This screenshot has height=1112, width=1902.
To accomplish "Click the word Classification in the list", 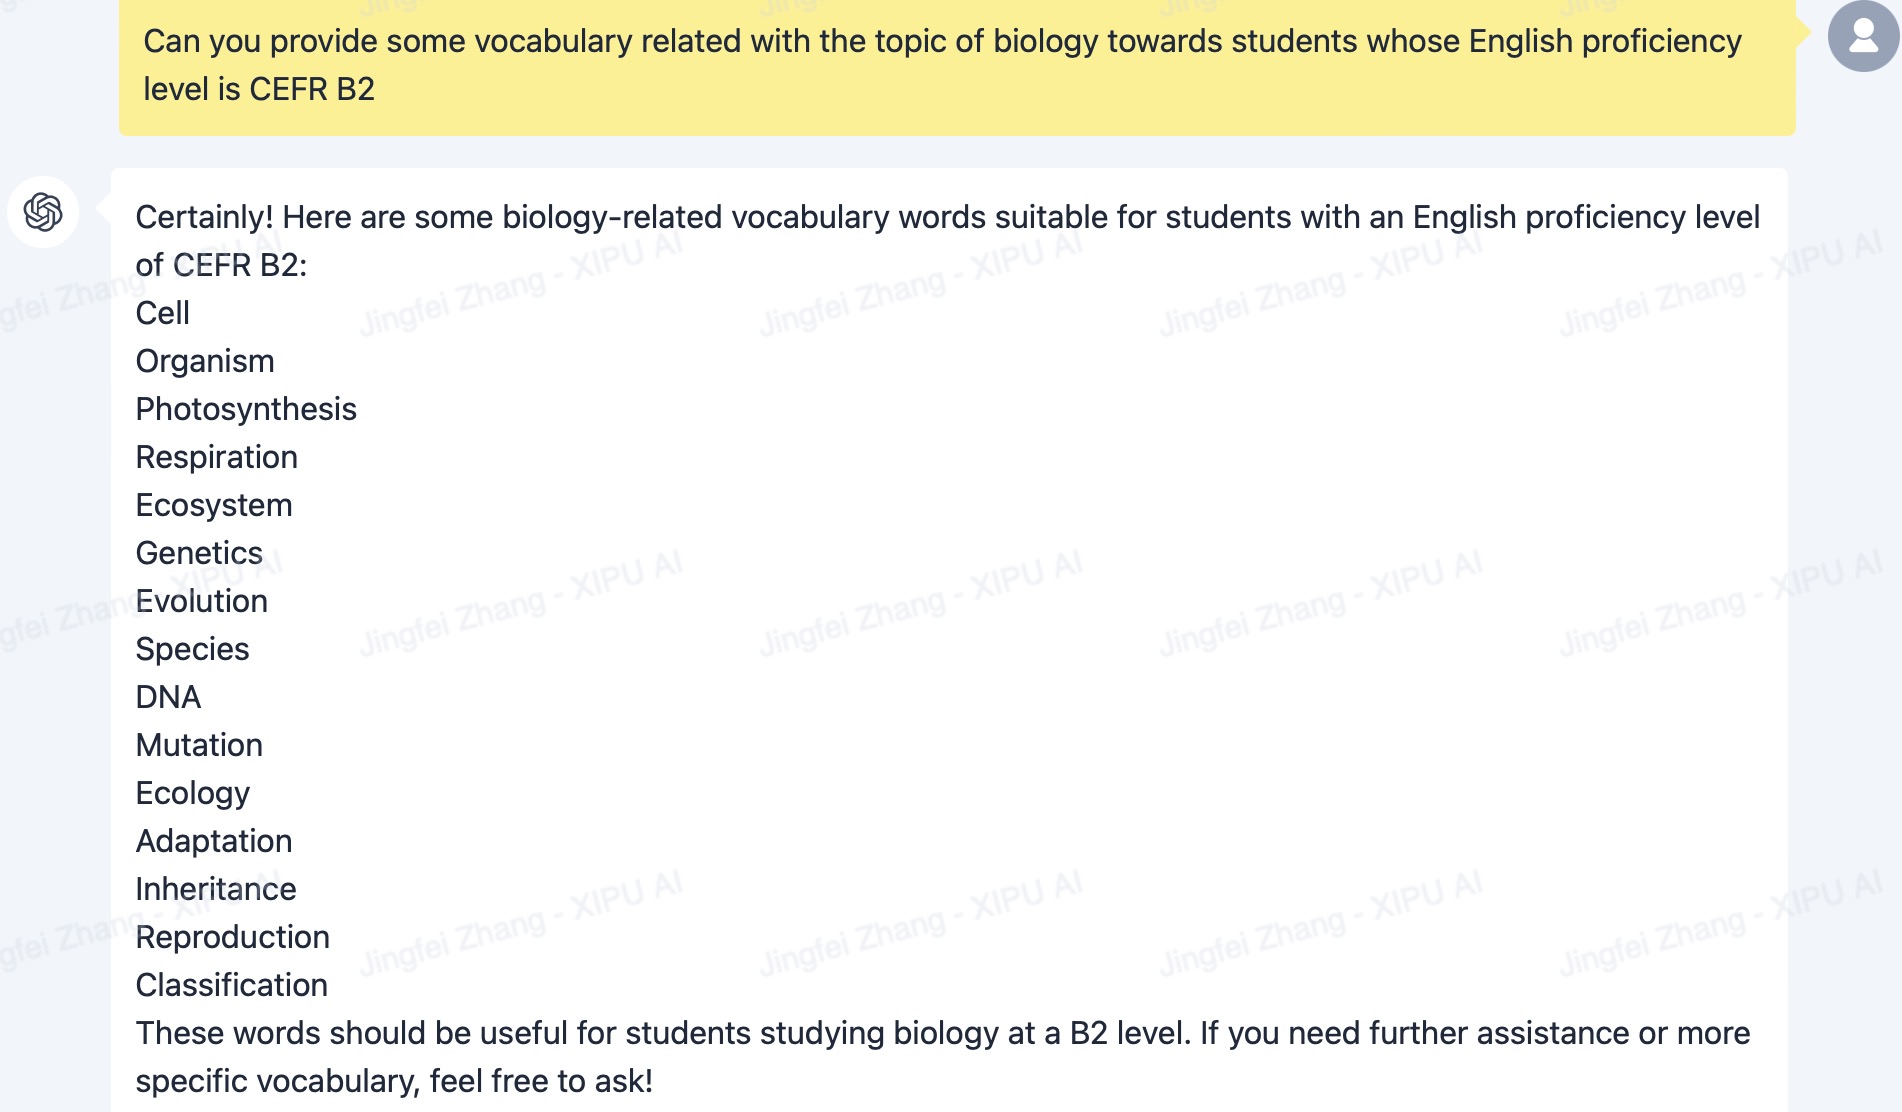I will (x=232, y=985).
